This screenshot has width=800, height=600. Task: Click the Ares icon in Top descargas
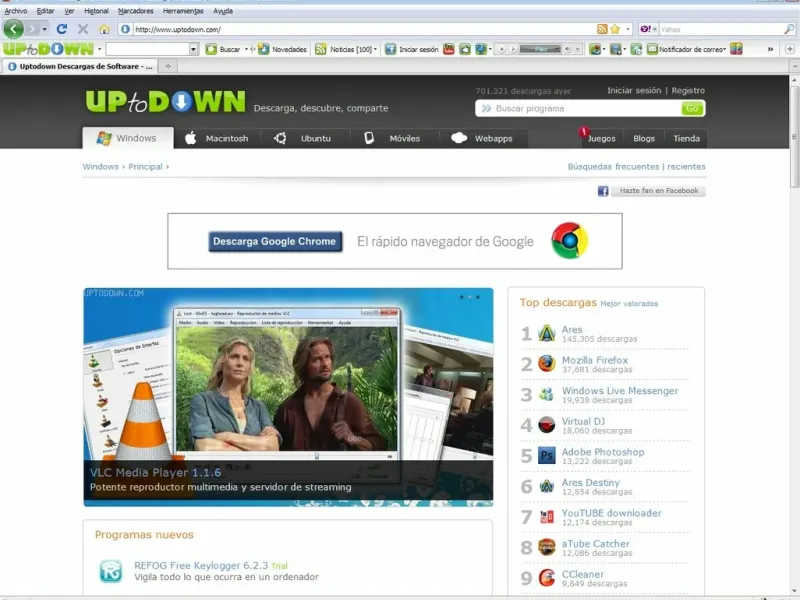point(546,334)
